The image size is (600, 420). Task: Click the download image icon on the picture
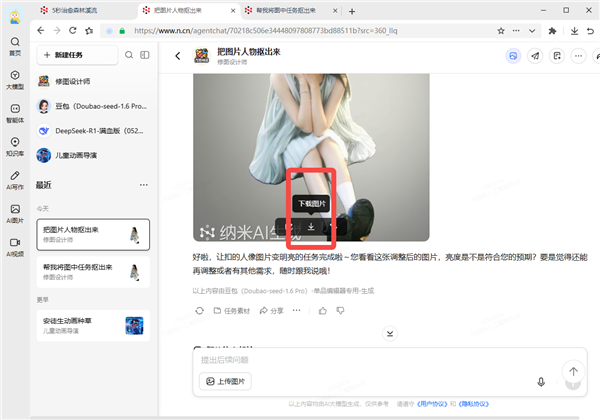point(311,228)
